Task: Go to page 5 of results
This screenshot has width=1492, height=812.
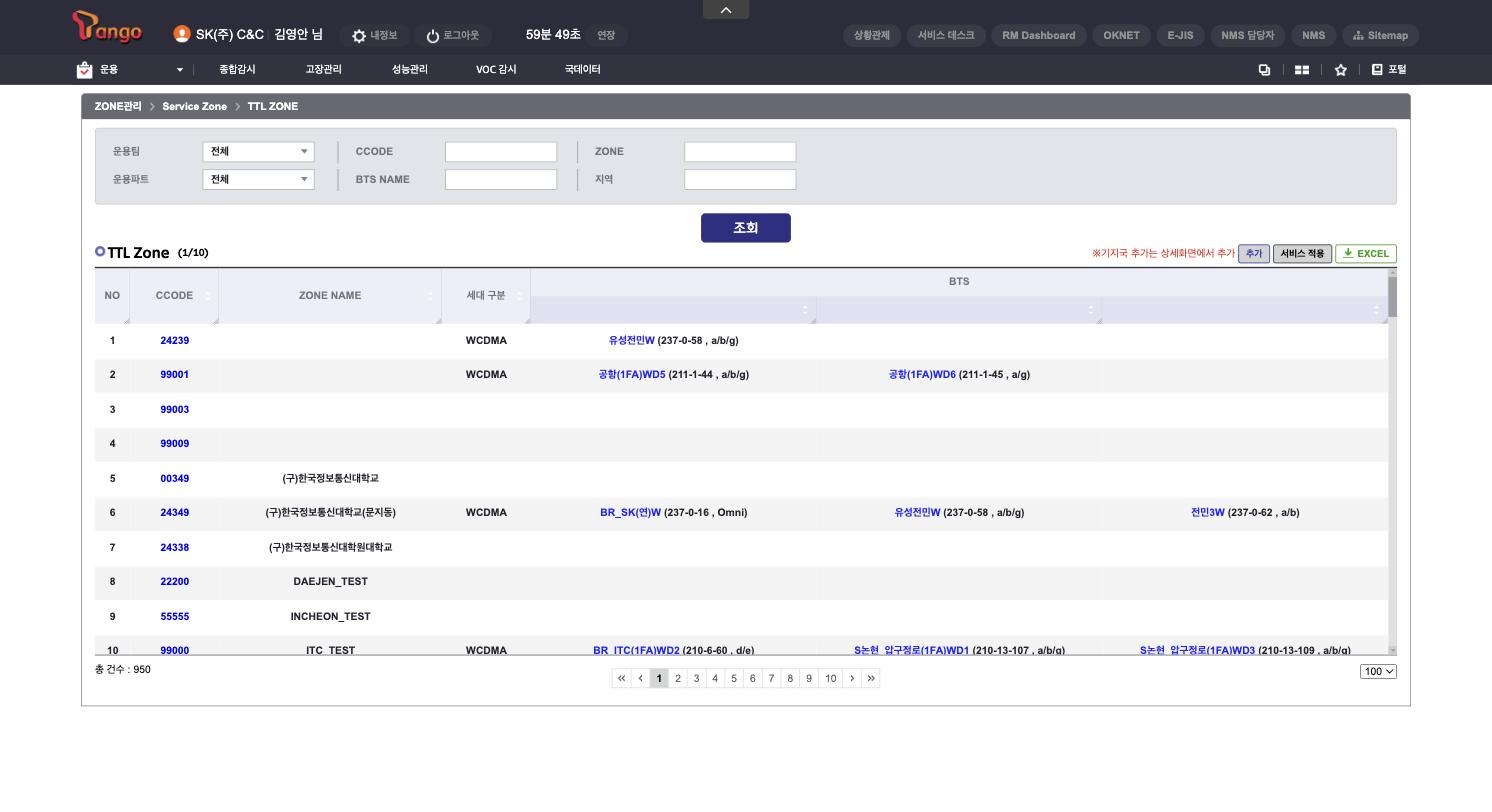Action: [733, 678]
